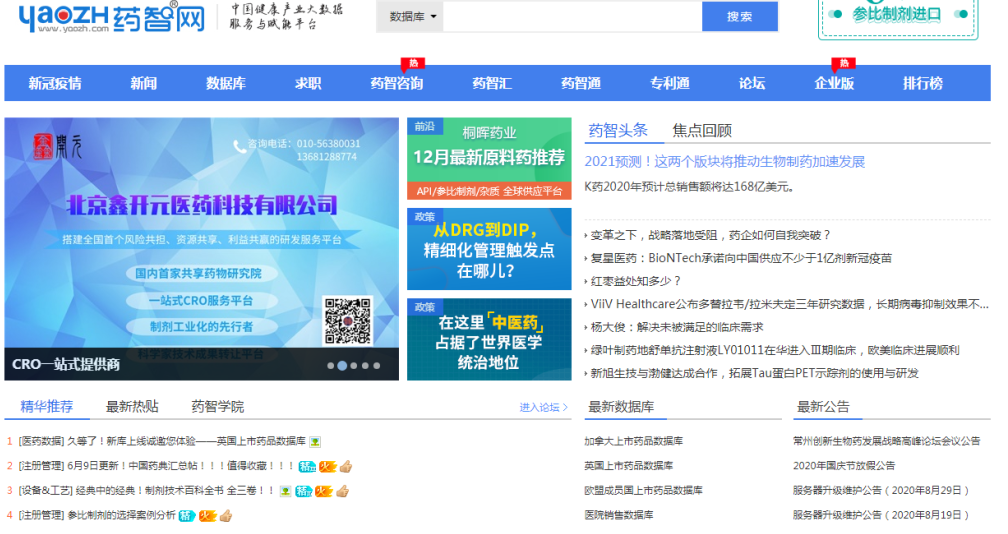Screen dimensions: 1008x534
Task: Switch to the 药智头条 tab
Action: [618, 130]
